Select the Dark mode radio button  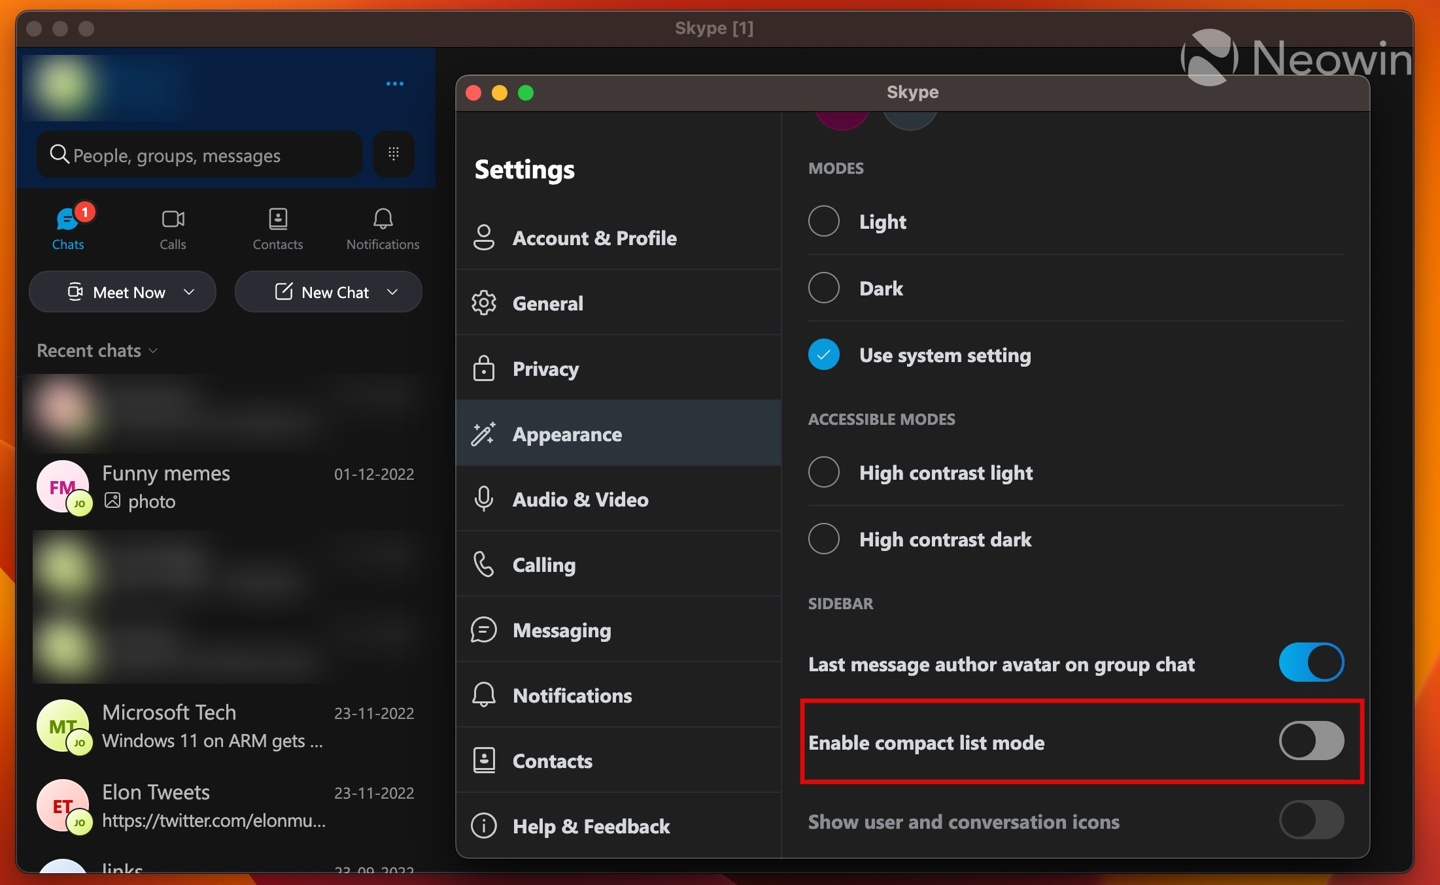point(824,288)
